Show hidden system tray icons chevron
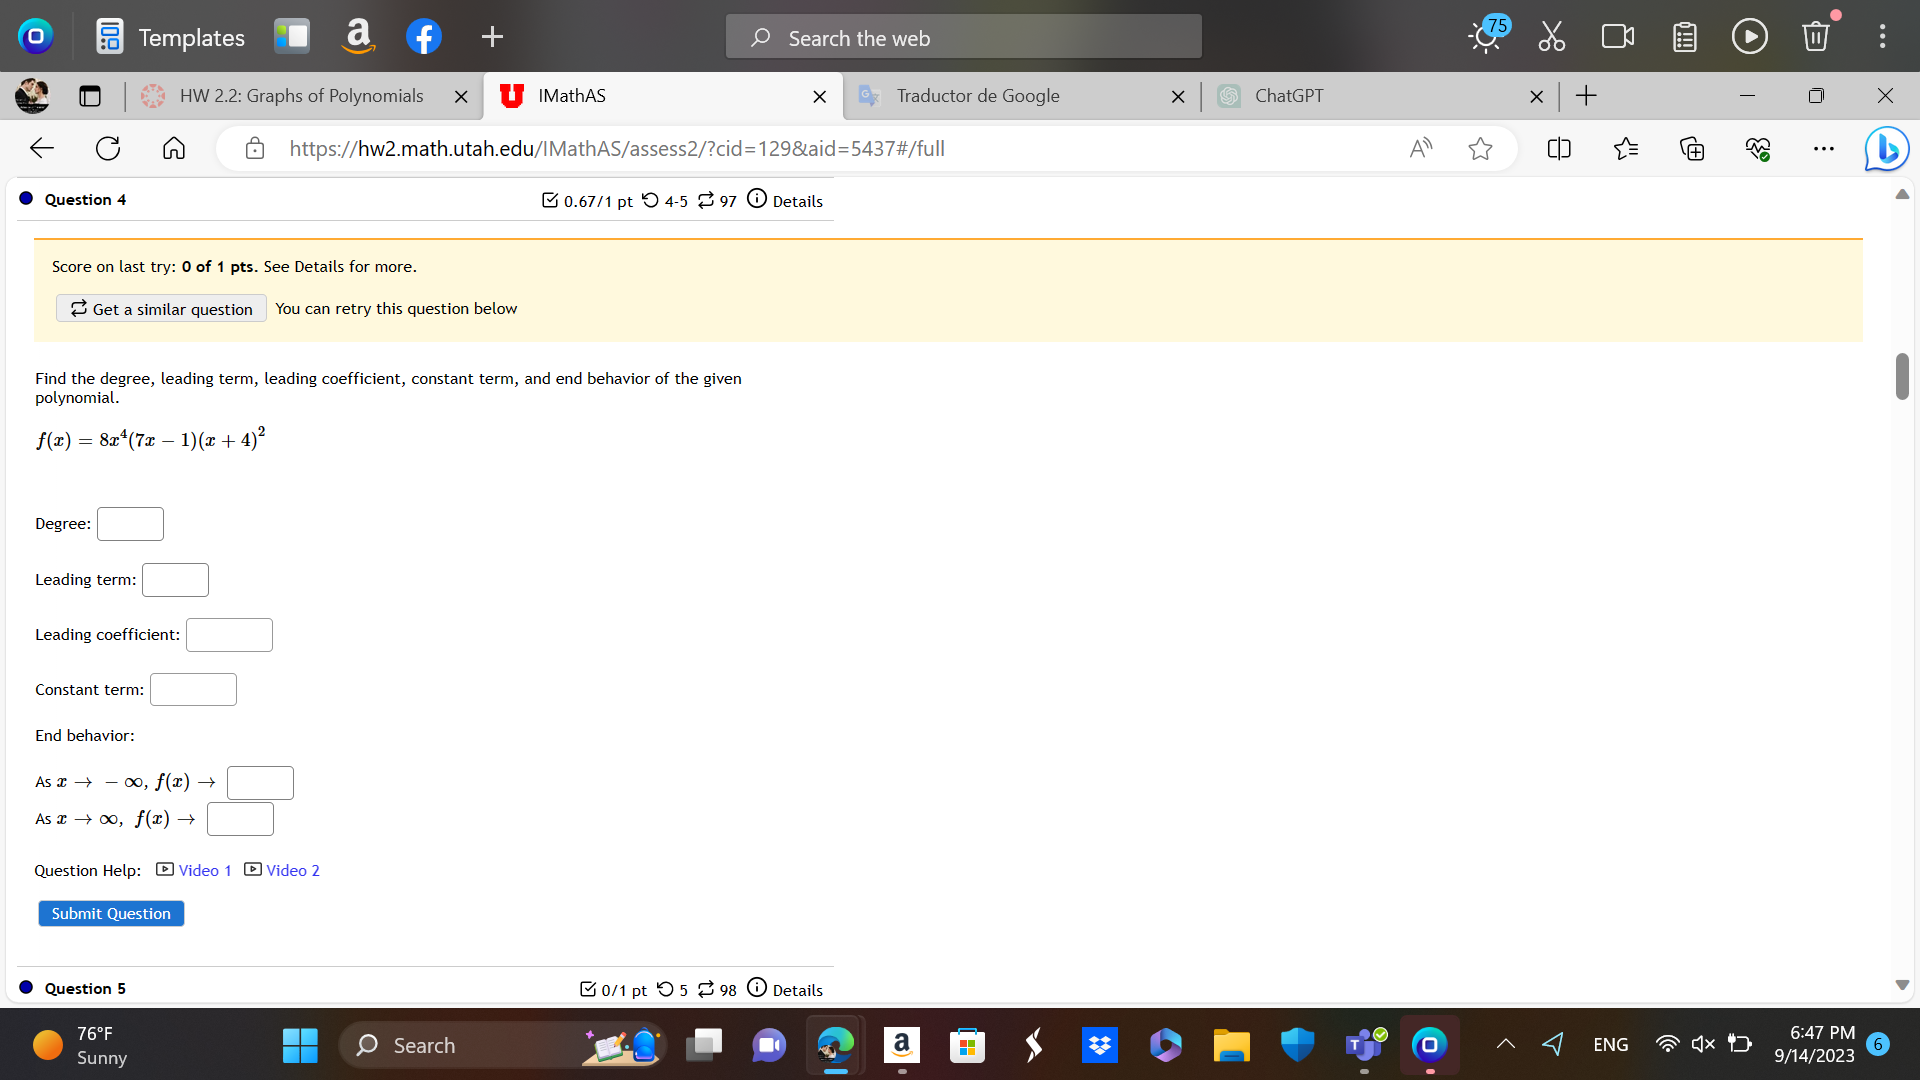Screen dimensions: 1920x1080 point(1505,1045)
